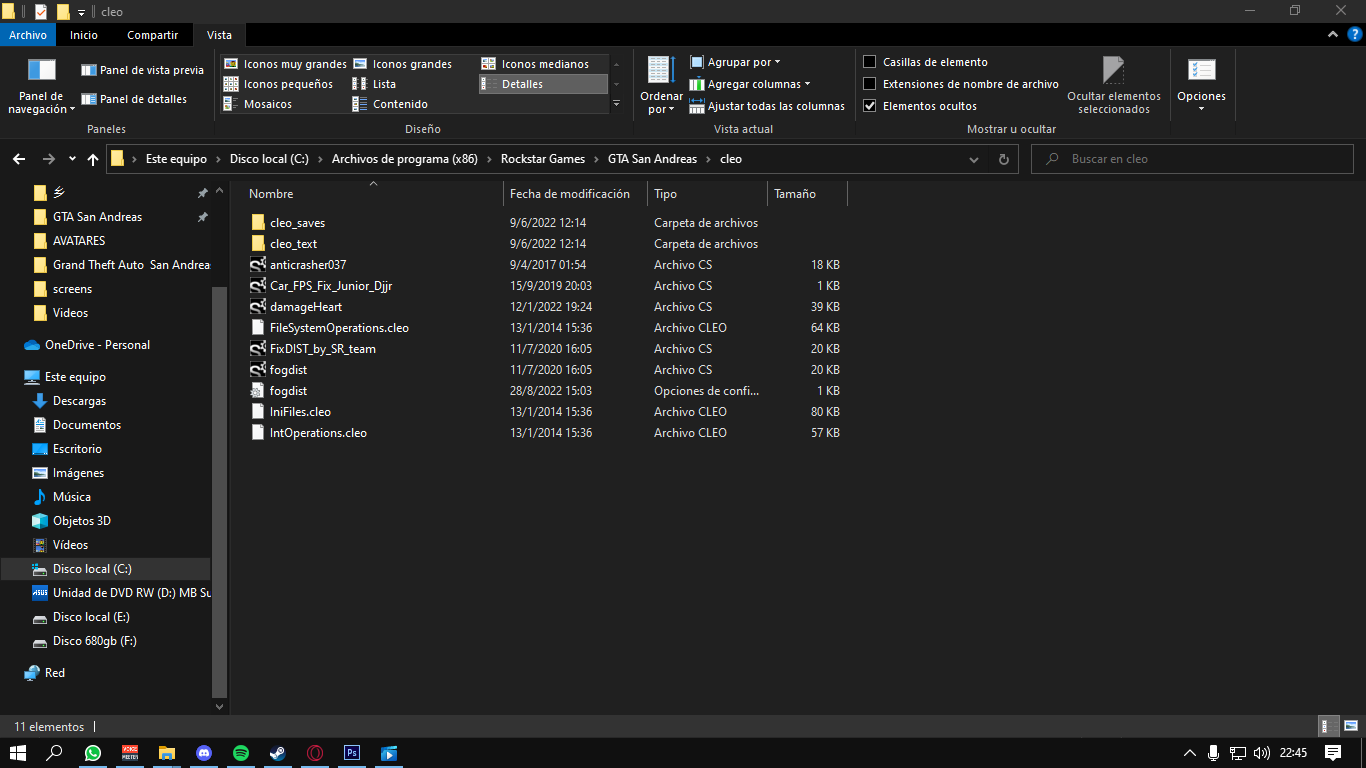Refresh the cleo folder view
The width and height of the screenshot is (1366, 768).
coord(1004,159)
